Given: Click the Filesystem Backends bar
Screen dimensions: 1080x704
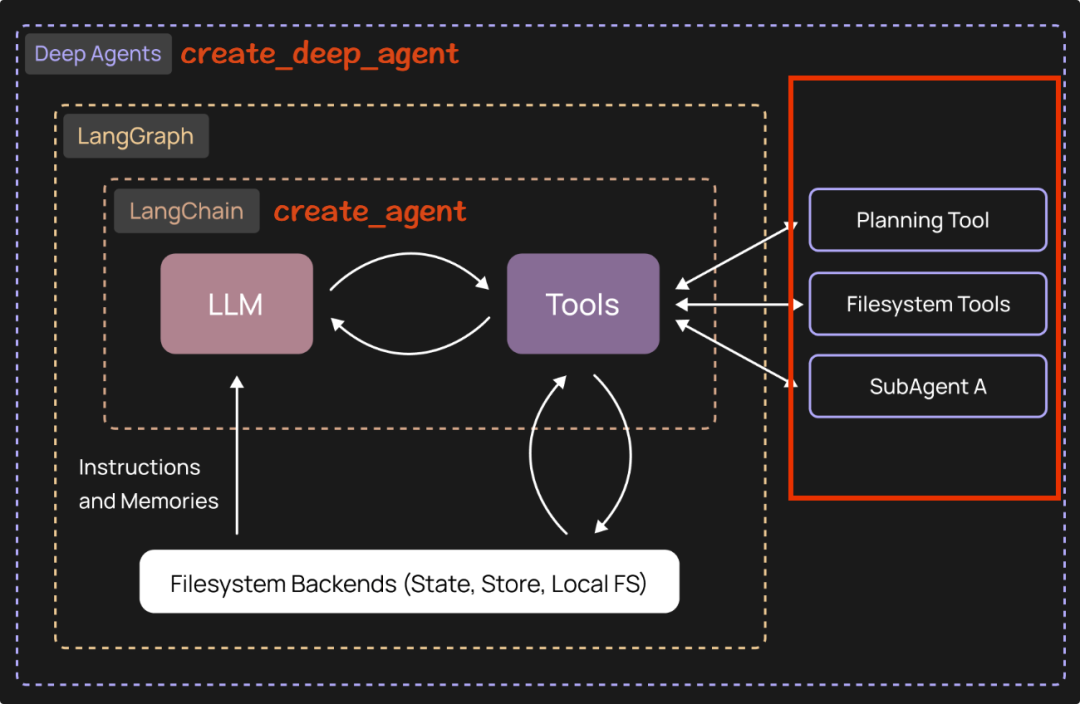Looking at the screenshot, I should [409, 582].
